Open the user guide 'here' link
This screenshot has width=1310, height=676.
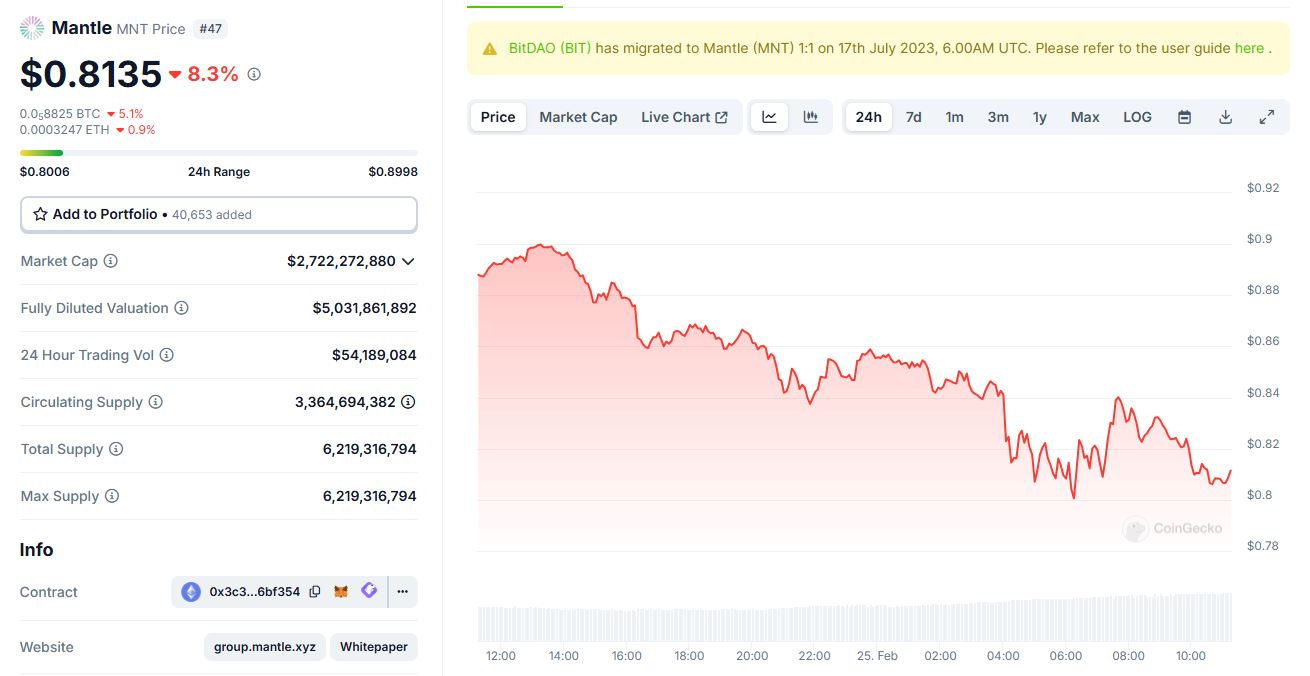1249,48
